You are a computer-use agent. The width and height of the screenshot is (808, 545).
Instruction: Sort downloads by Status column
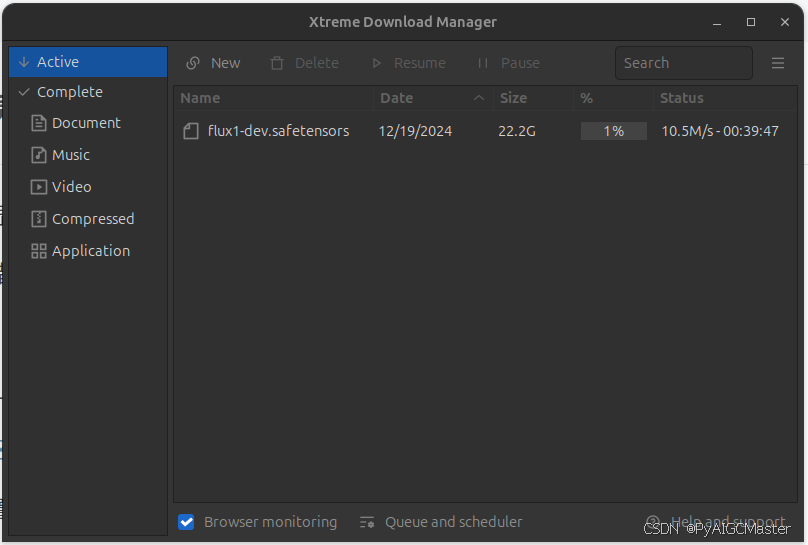point(725,98)
